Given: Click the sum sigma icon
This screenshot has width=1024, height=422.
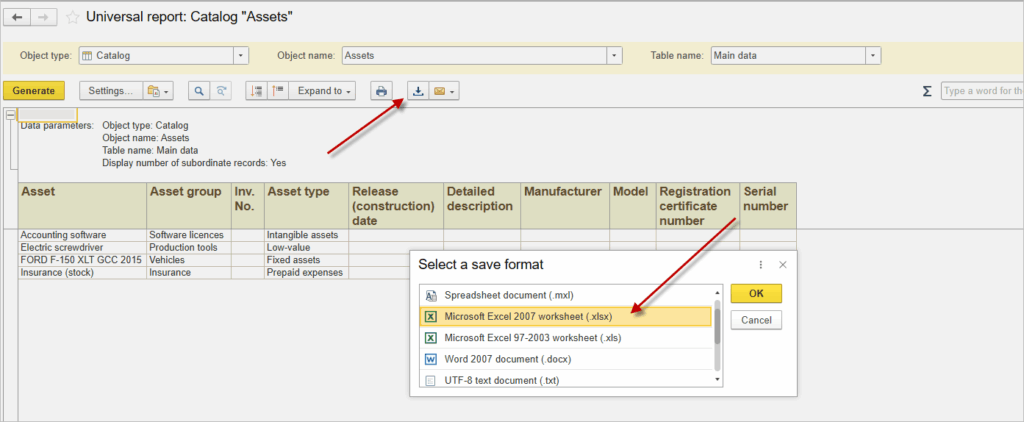Looking at the screenshot, I should click(927, 91).
